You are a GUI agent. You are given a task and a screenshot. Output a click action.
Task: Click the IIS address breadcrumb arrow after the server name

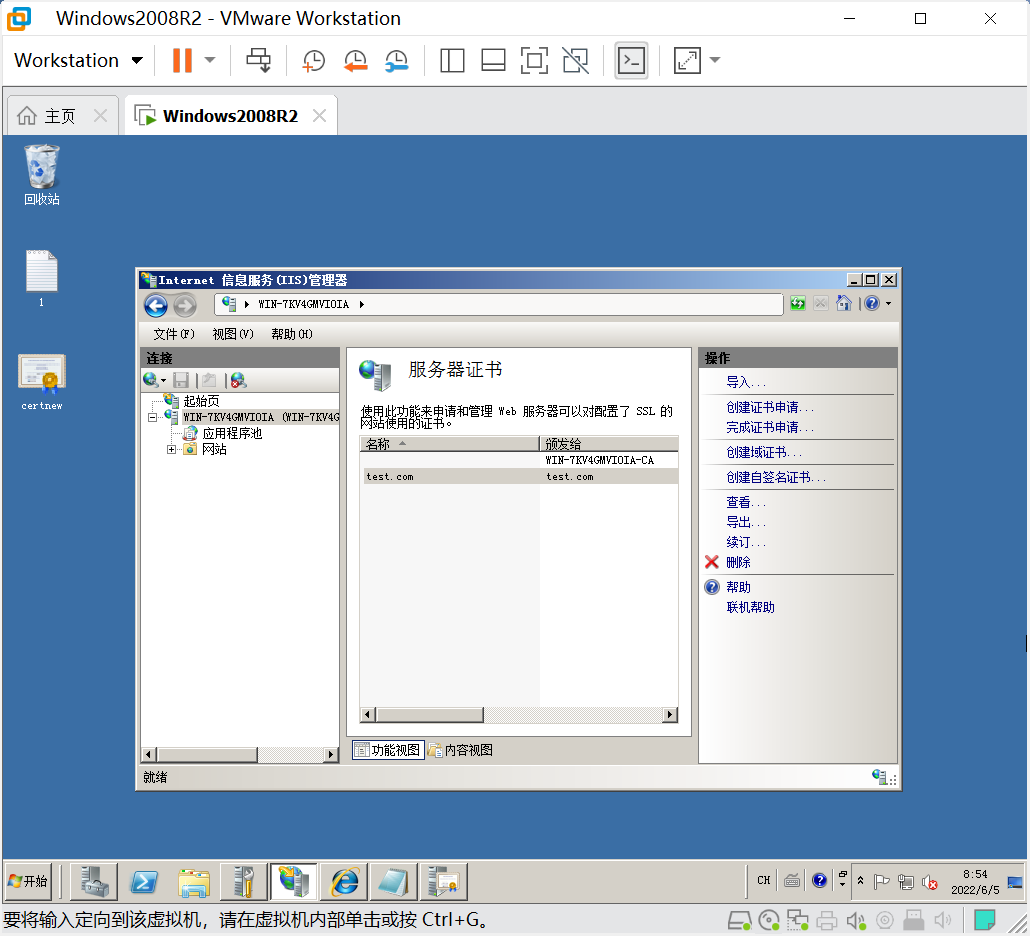coord(361,304)
